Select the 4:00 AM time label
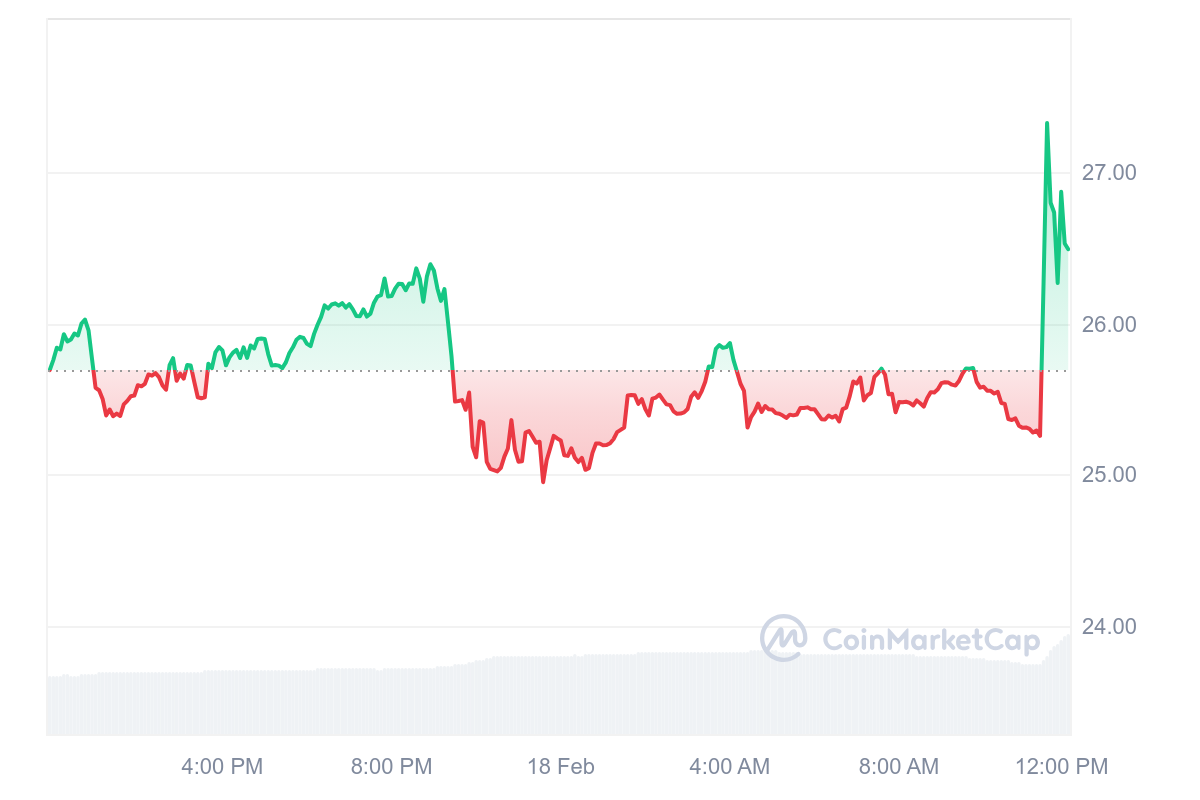 coord(730,767)
